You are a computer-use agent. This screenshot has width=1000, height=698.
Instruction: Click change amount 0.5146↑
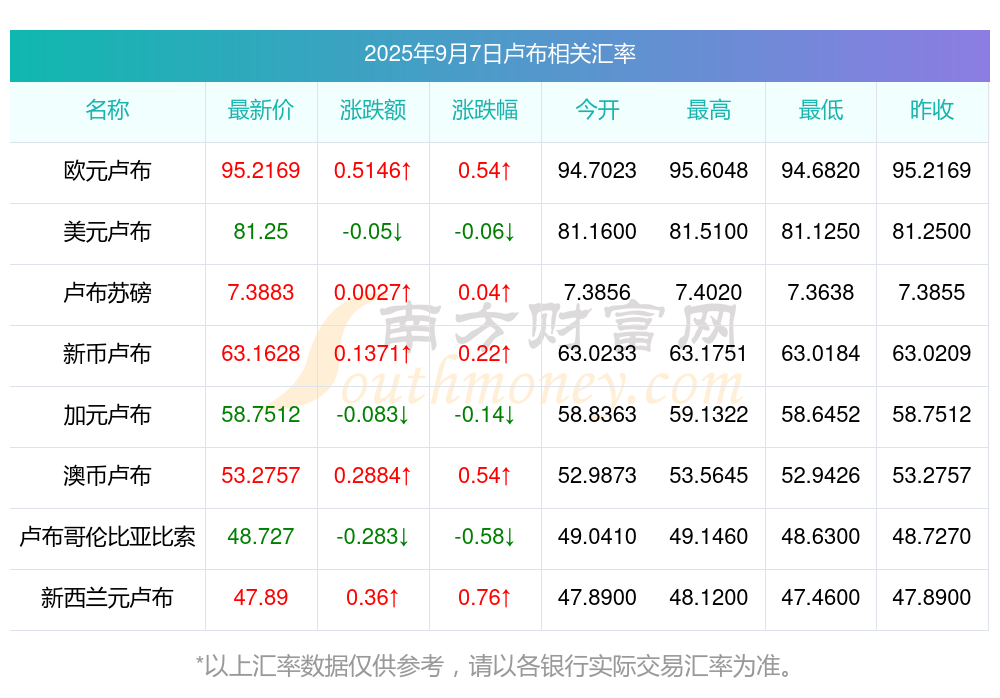(x=373, y=170)
